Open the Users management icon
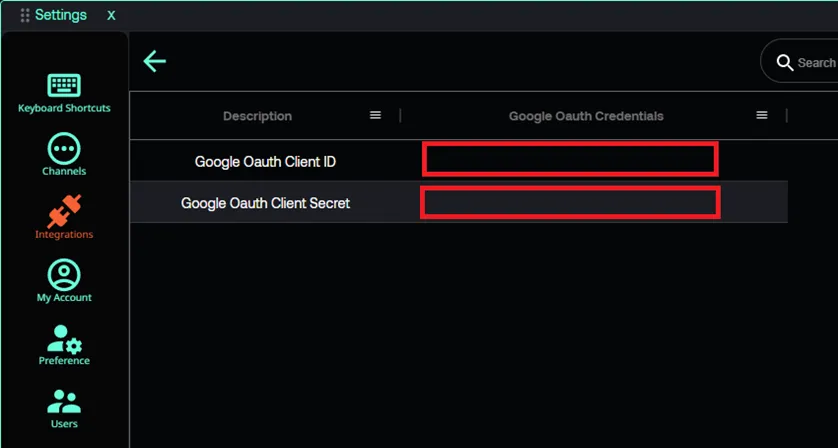 64,401
